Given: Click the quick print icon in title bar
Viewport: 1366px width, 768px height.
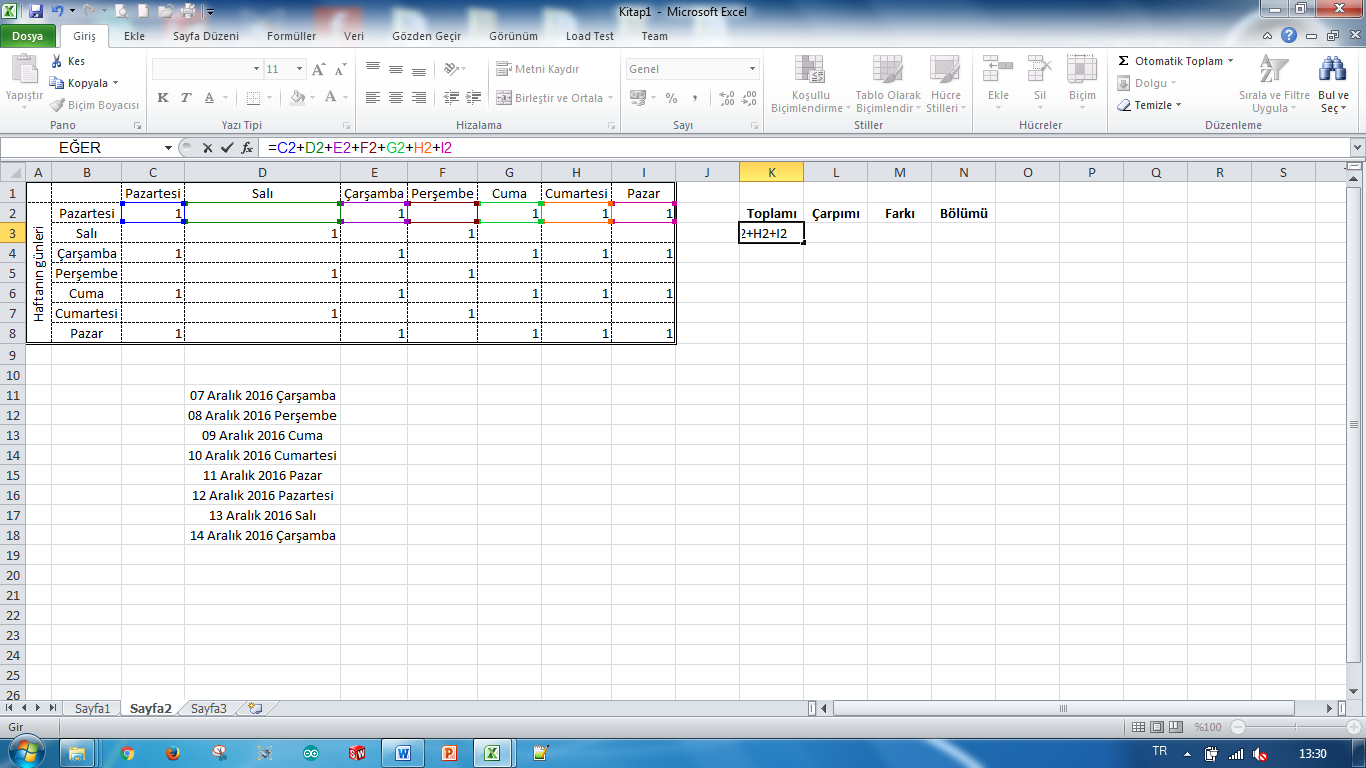Looking at the screenshot, I should coord(187,11).
